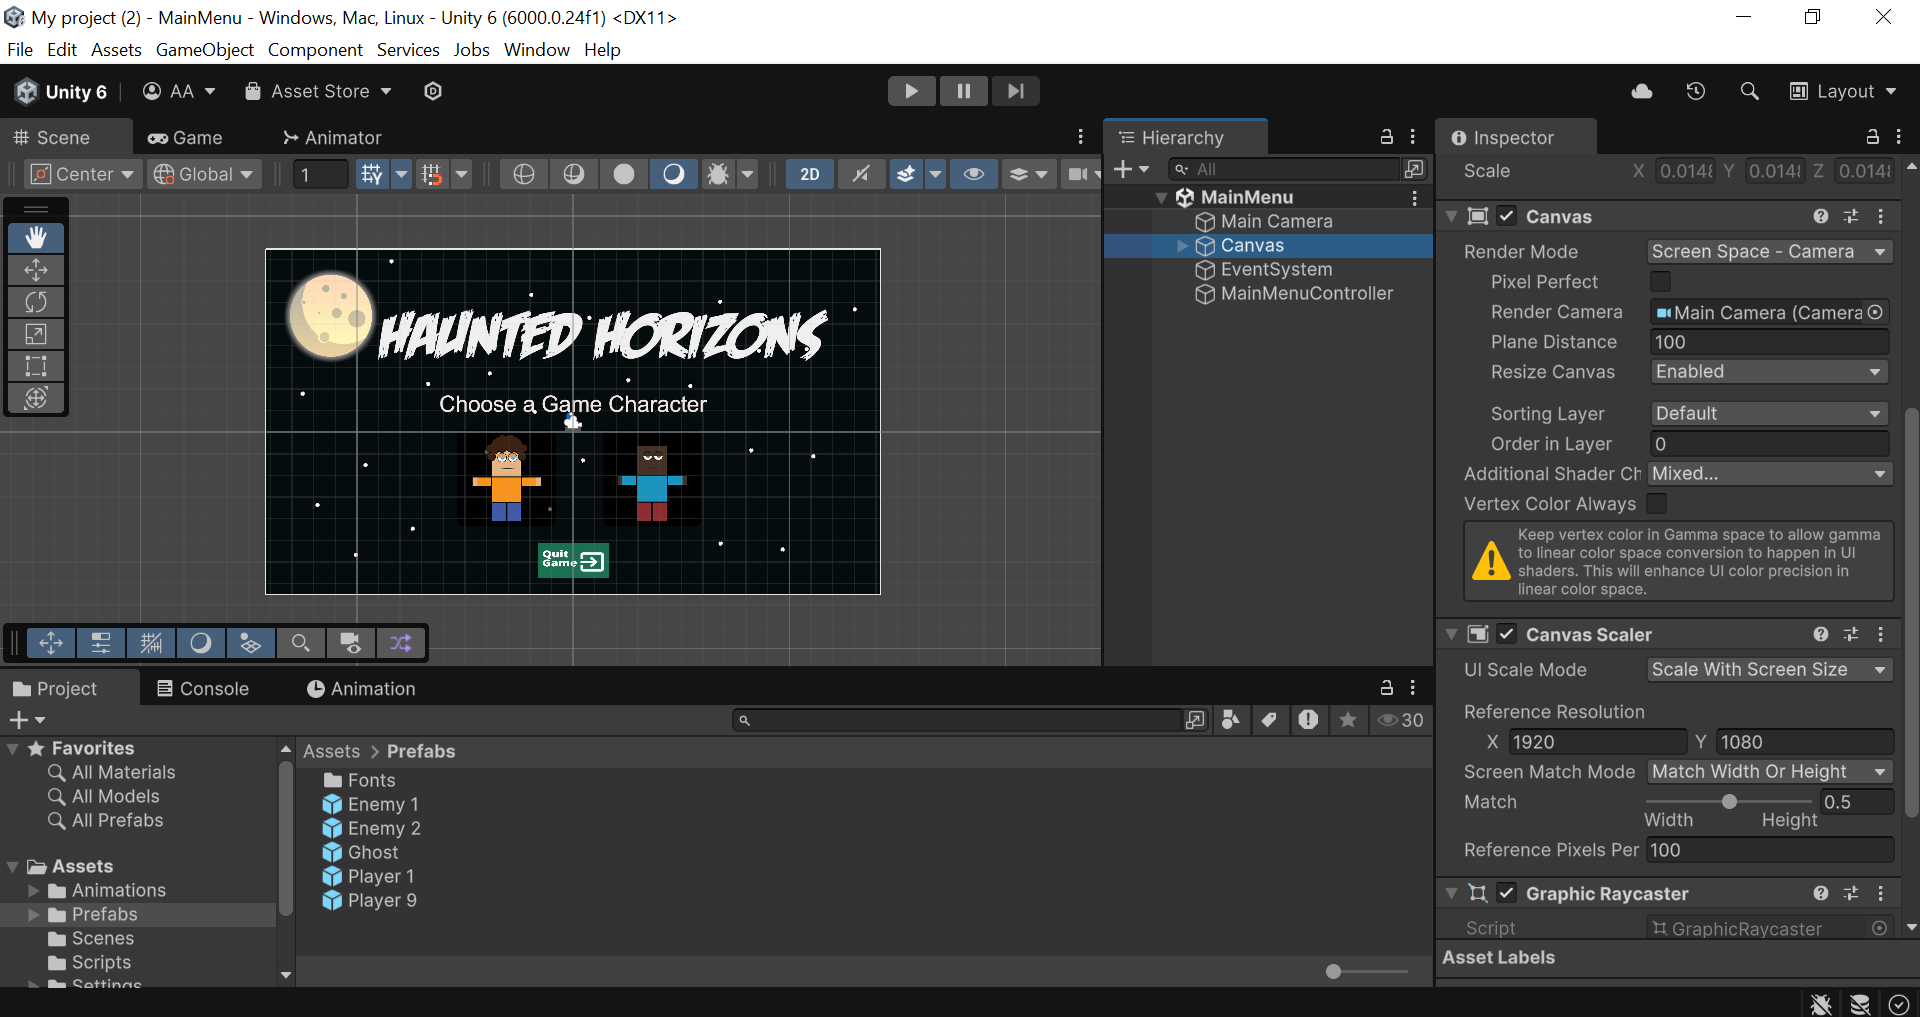This screenshot has height=1017, width=1920.
Task: Open the Undo History icon
Action: (x=1696, y=91)
